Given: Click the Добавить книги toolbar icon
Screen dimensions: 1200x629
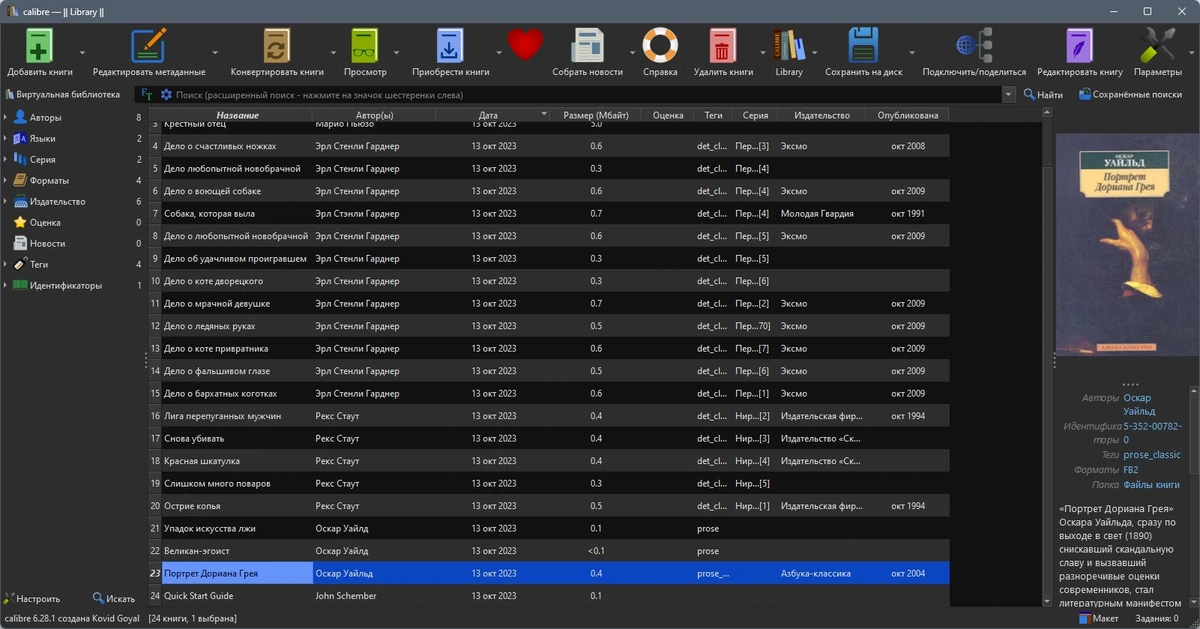Looking at the screenshot, I should click(40, 47).
